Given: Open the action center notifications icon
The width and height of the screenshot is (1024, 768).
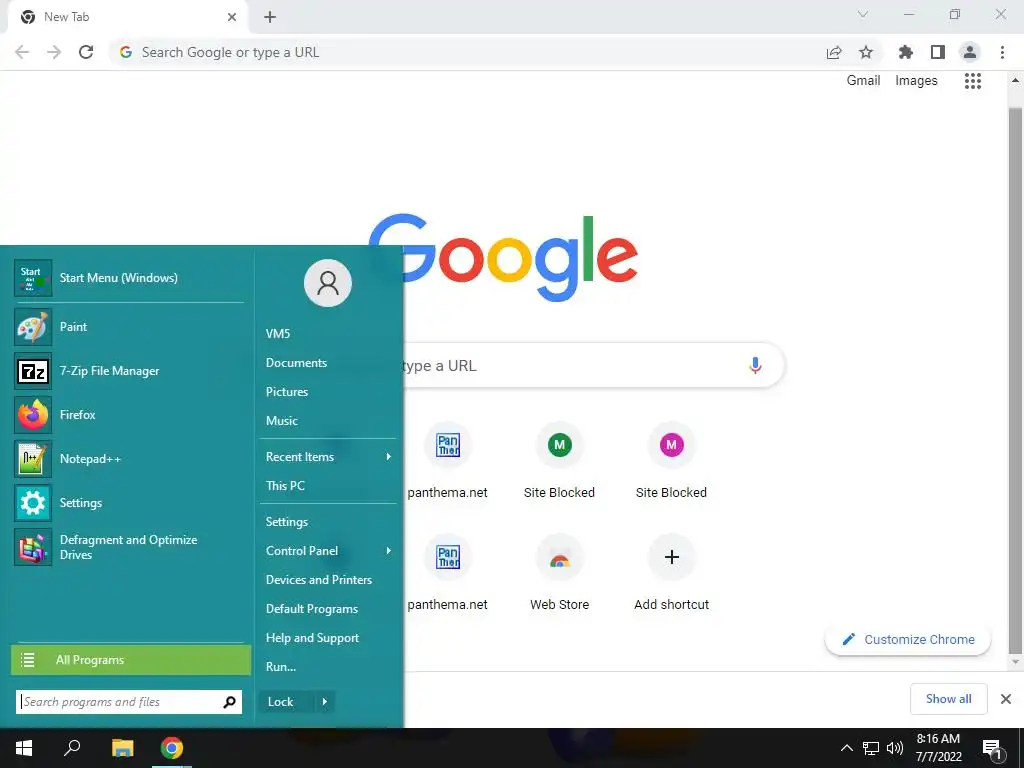Looking at the screenshot, I should coord(993,748).
